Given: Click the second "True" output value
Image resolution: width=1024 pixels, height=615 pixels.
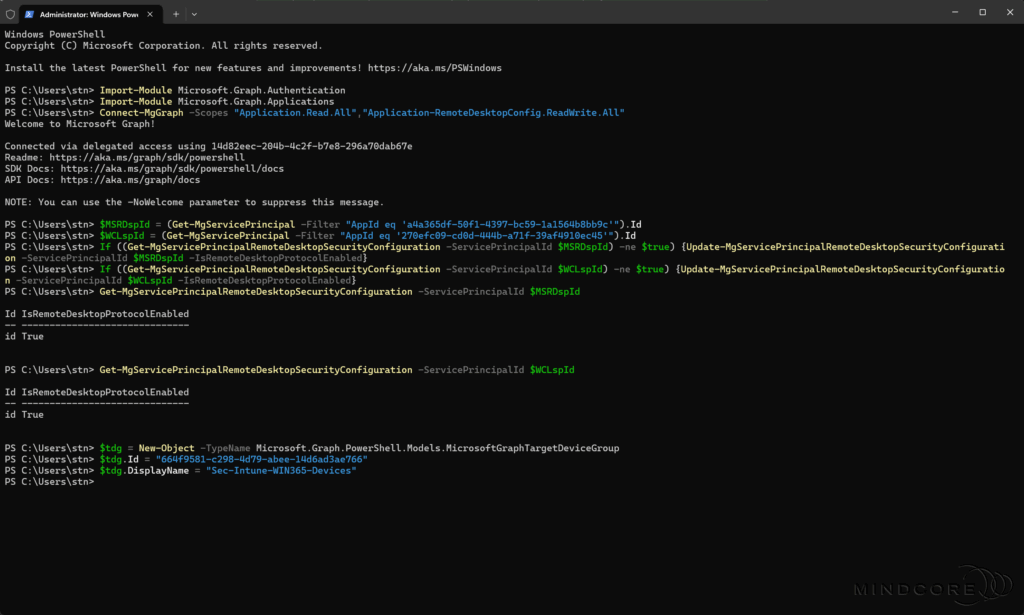Looking at the screenshot, I should (33, 415).
